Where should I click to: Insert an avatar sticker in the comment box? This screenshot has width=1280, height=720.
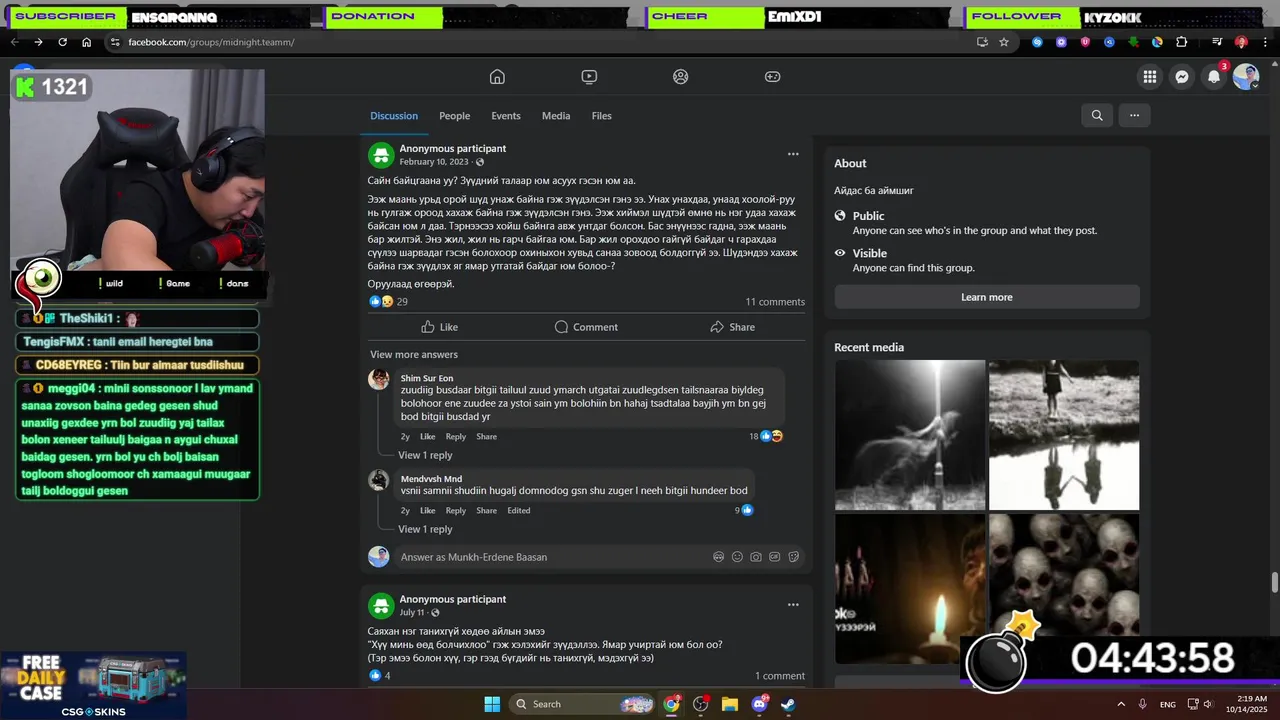pos(718,557)
